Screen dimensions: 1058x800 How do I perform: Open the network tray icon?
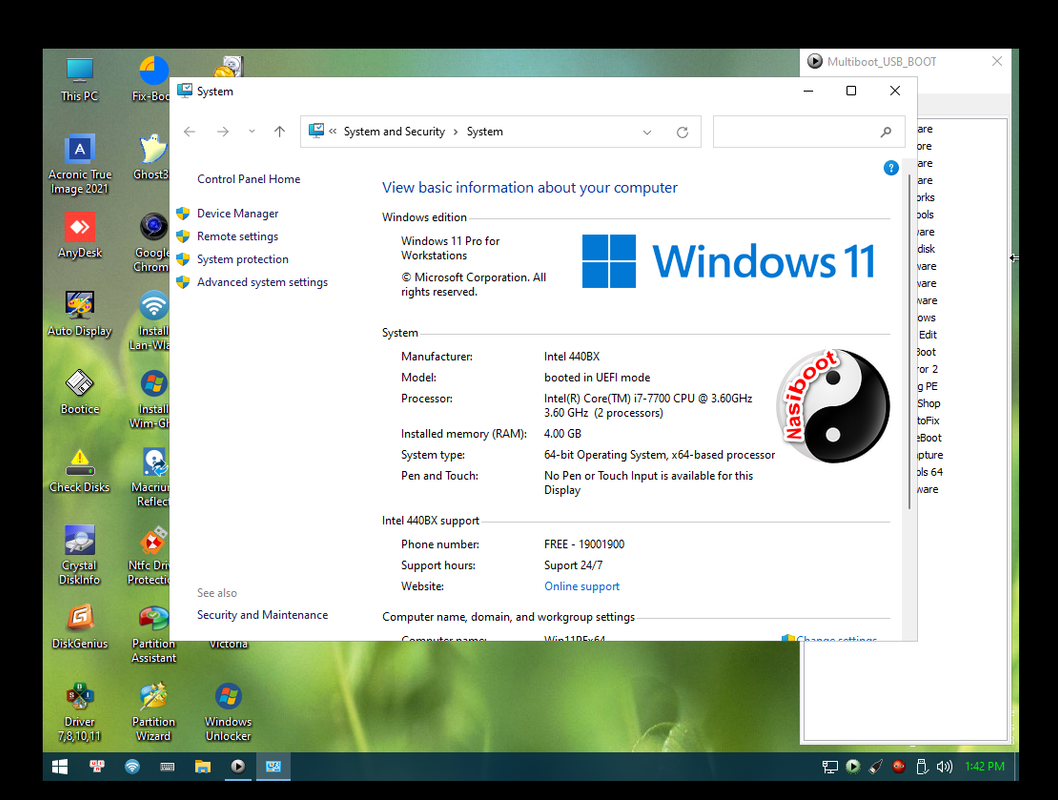830,766
